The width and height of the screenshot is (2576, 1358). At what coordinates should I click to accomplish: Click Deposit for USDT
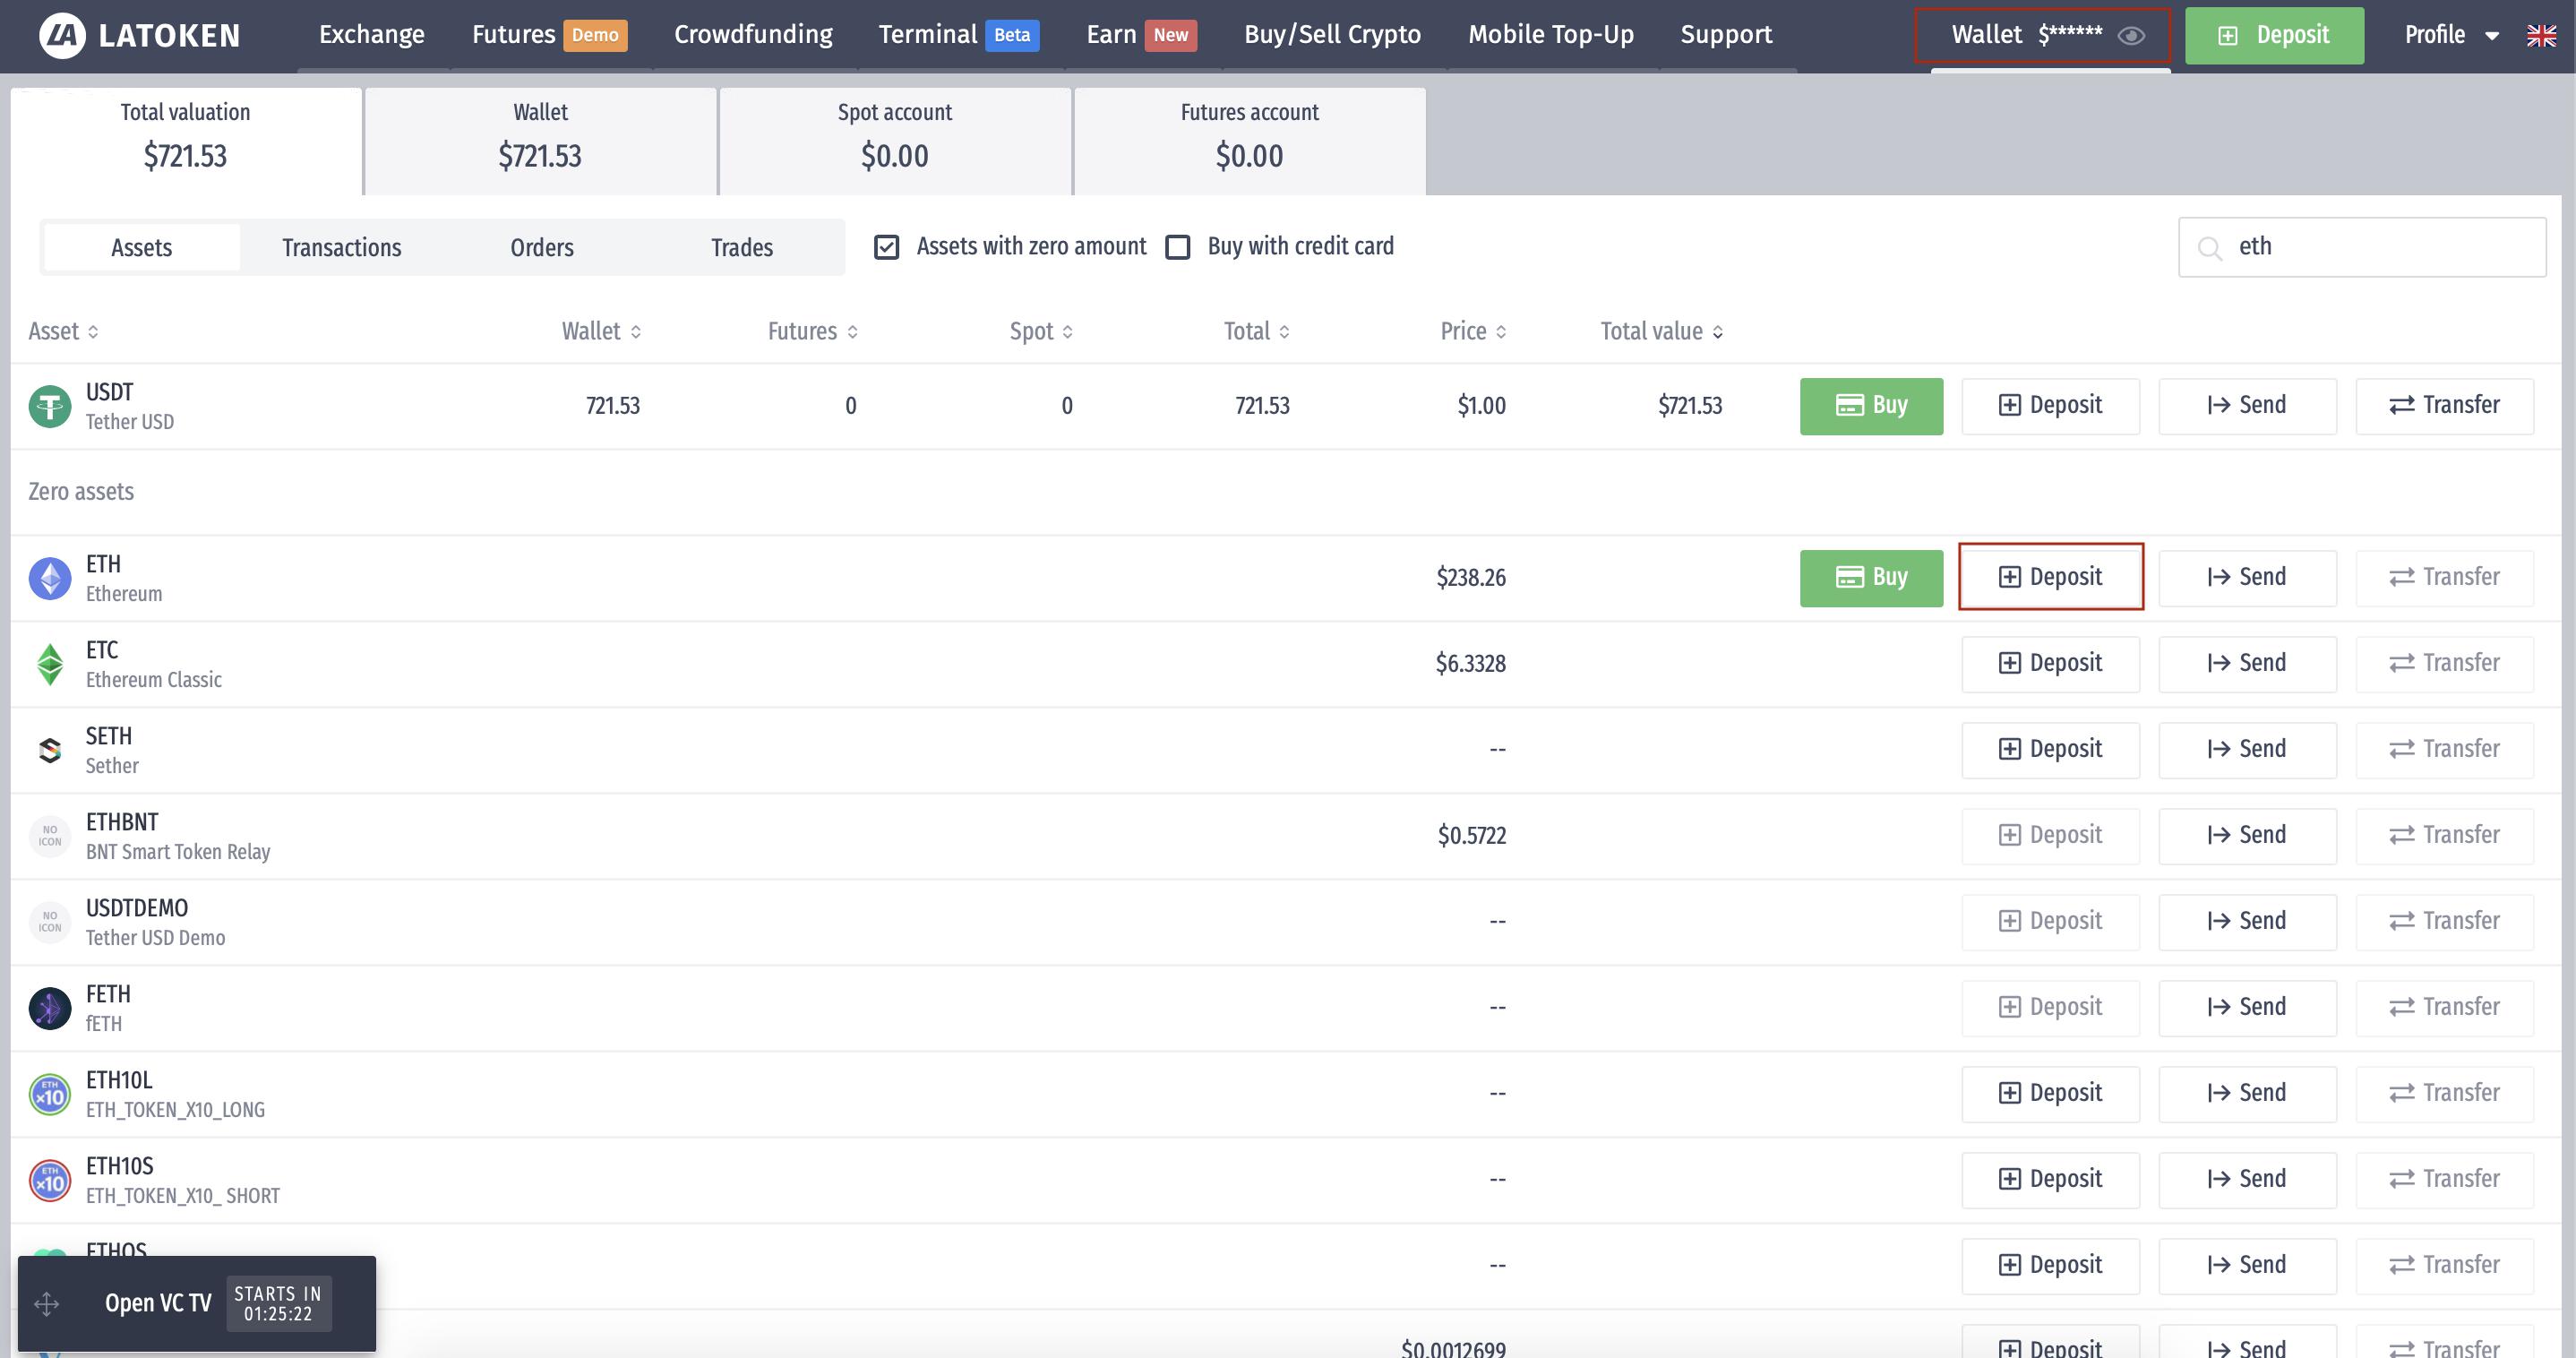click(x=2050, y=406)
